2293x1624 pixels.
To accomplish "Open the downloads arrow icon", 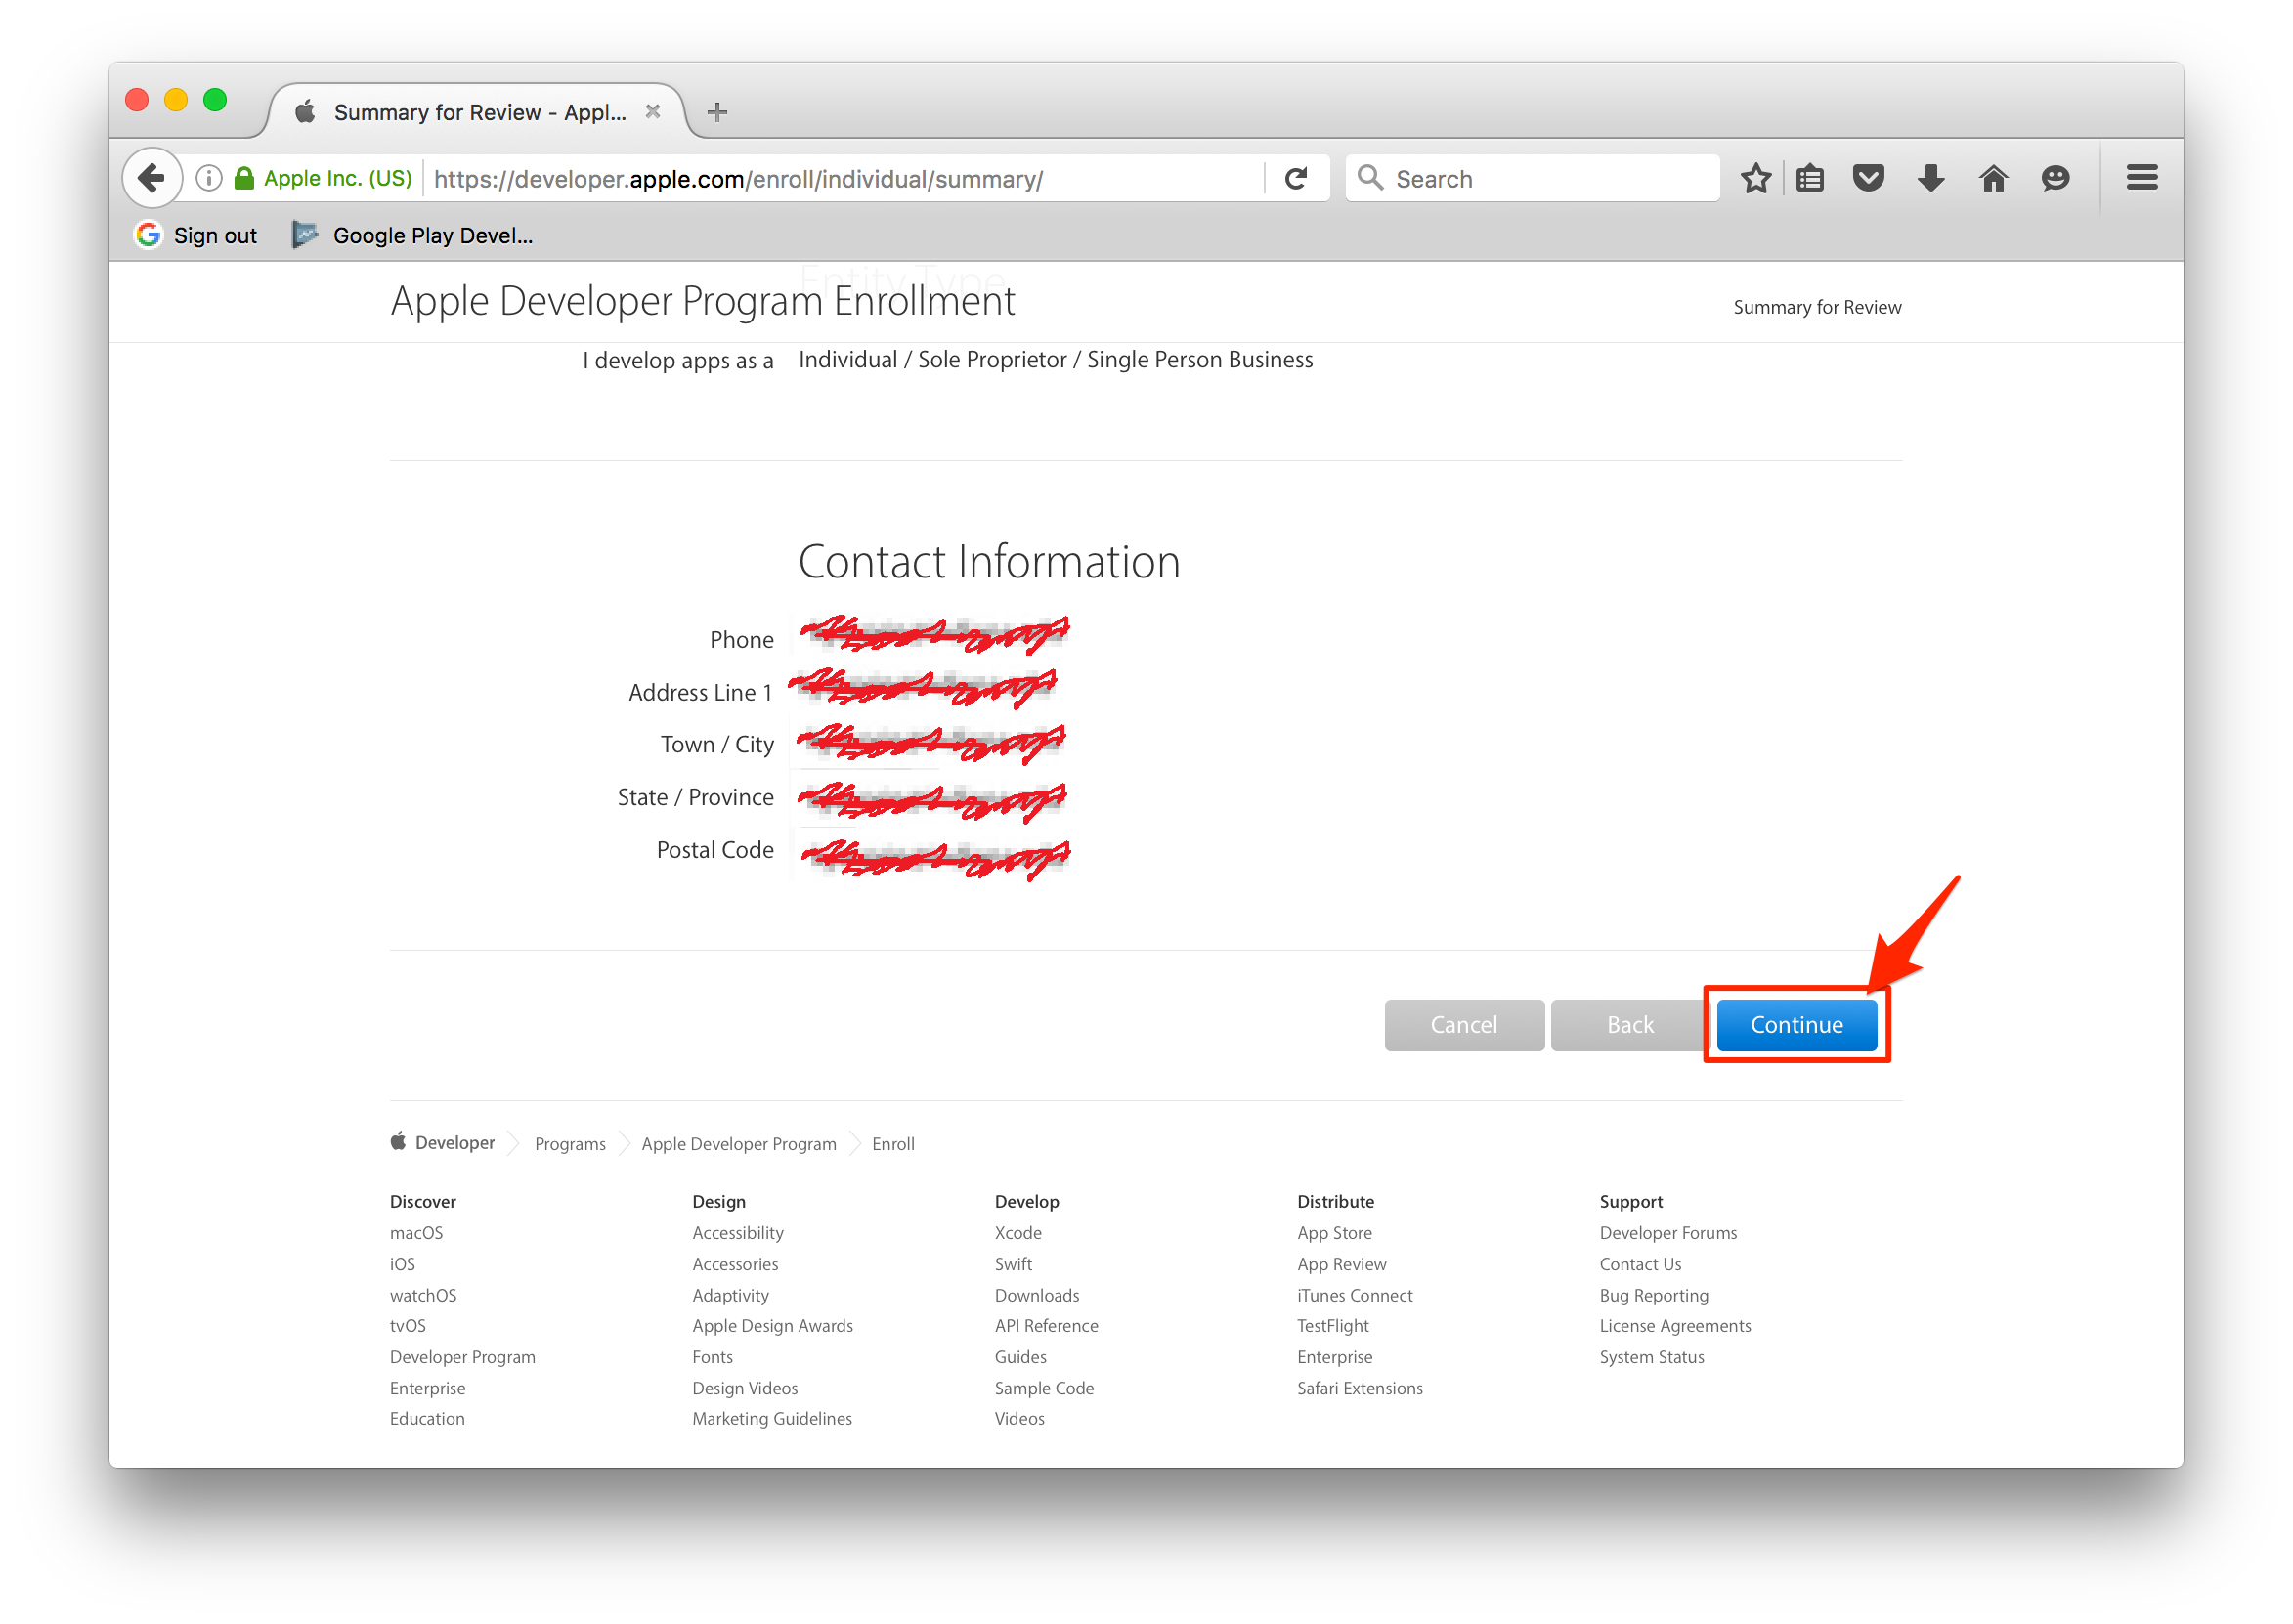I will (1931, 179).
